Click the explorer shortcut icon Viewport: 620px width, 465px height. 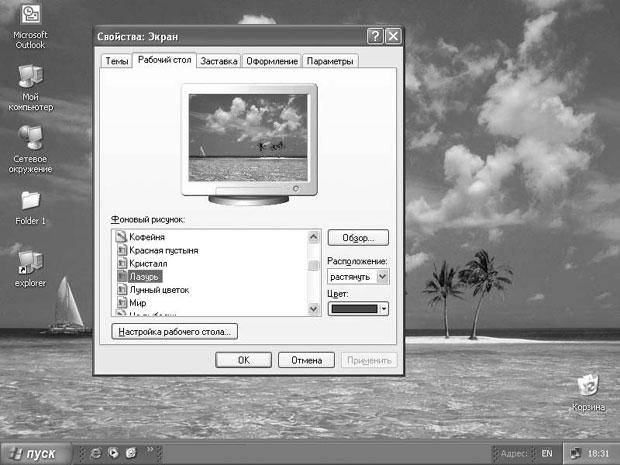(x=31, y=263)
